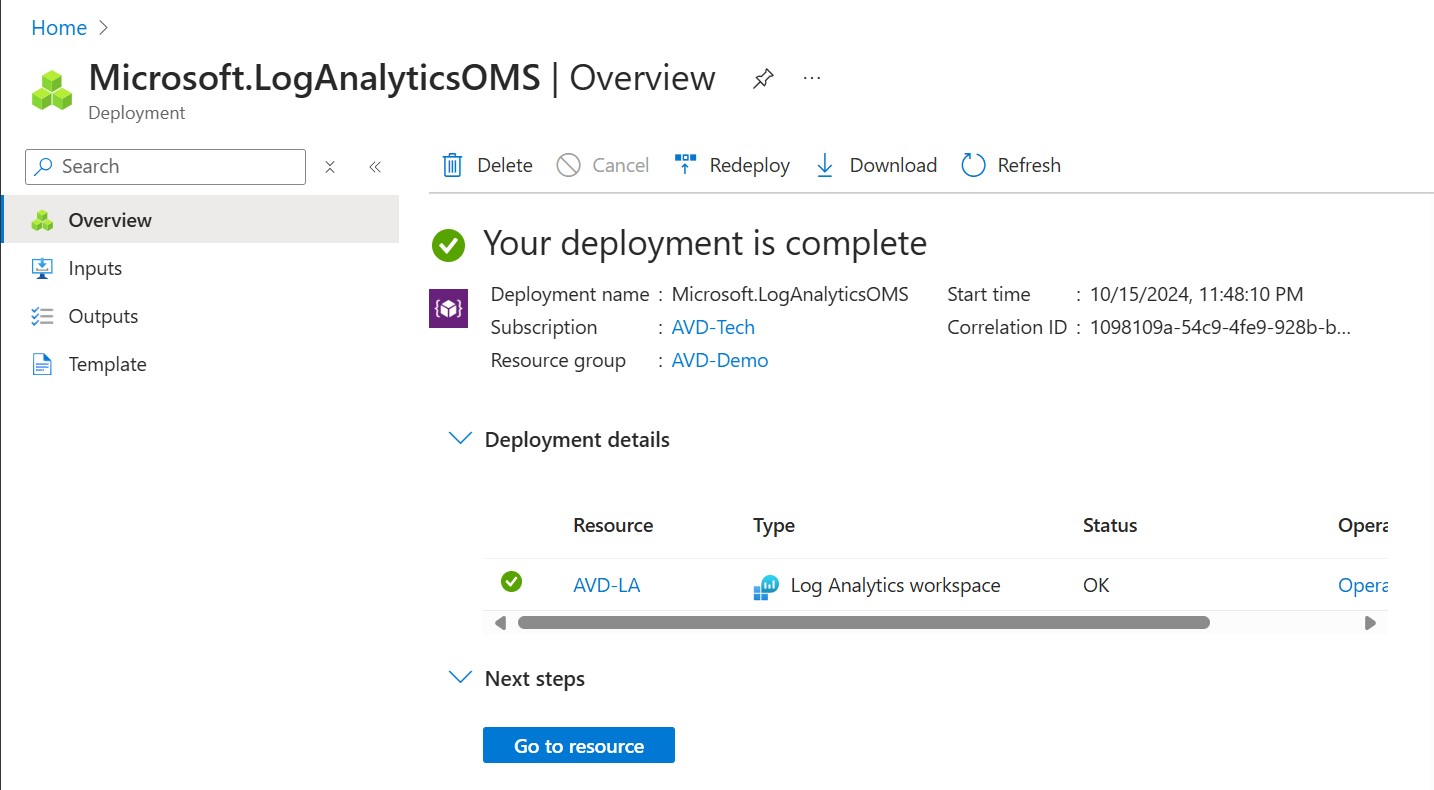Screen dimensions: 1434x790
Task: Click the Download arrow icon
Action: point(825,165)
